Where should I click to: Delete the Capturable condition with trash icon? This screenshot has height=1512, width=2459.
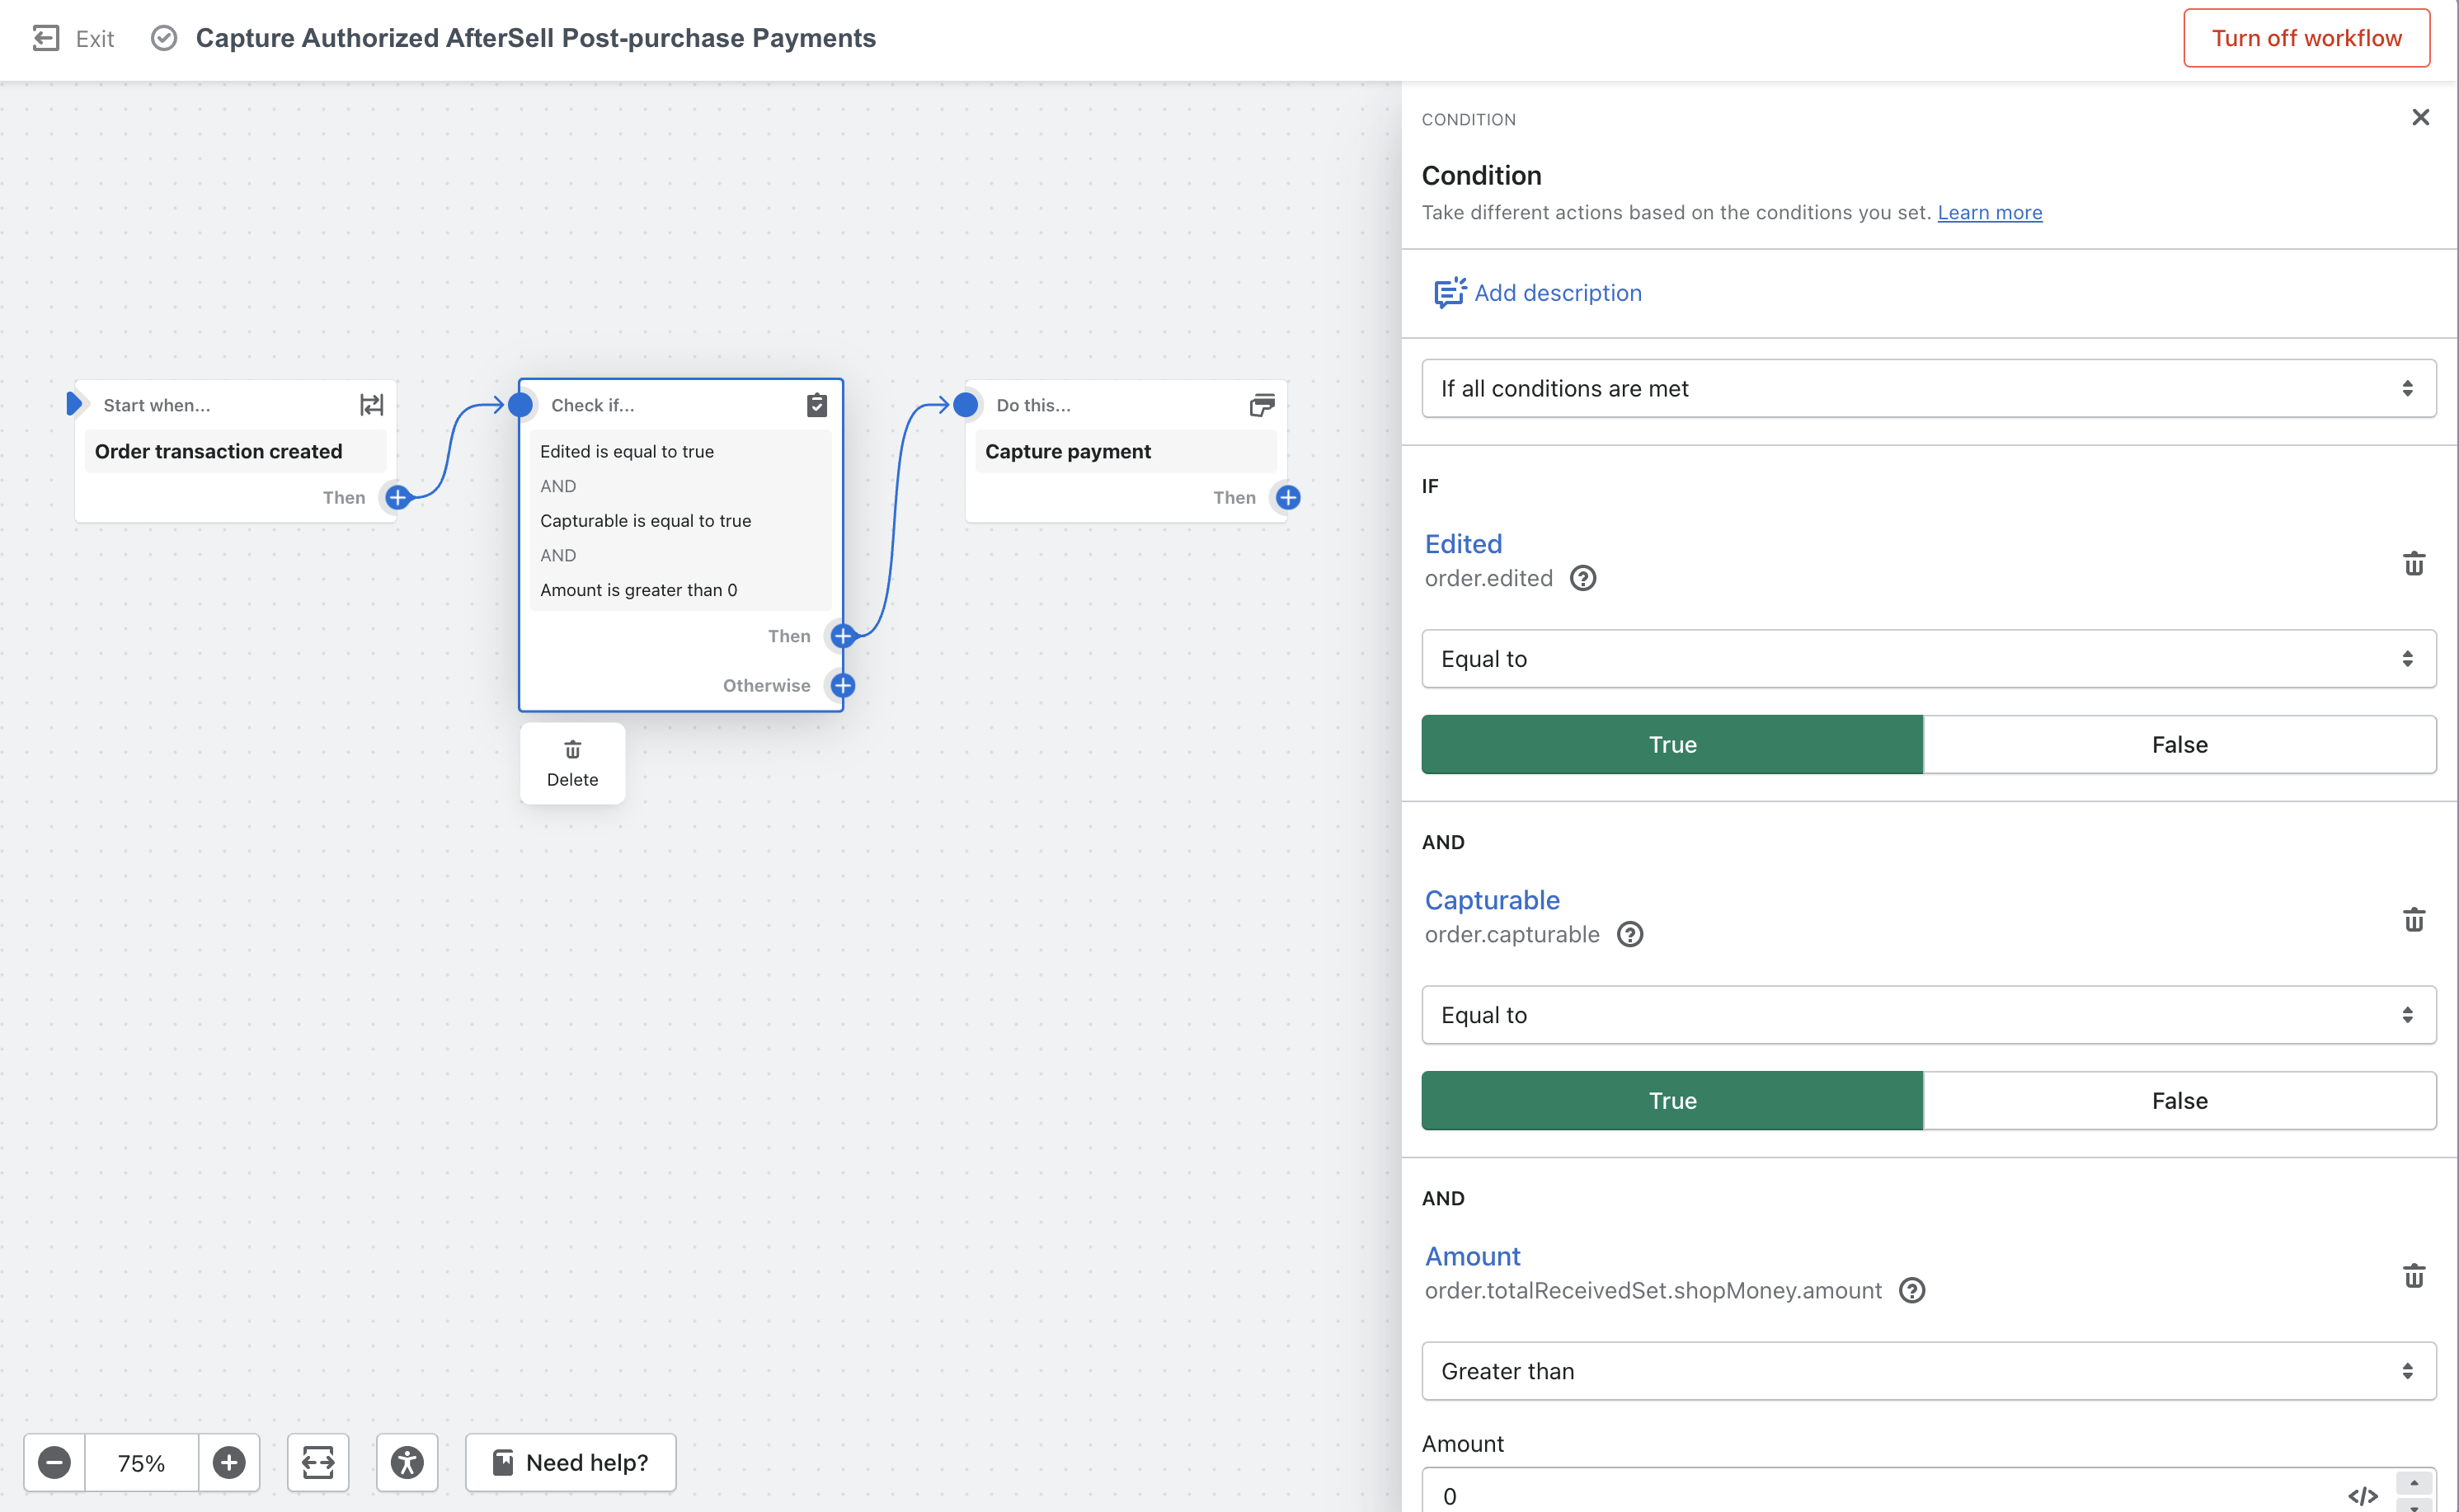click(2413, 919)
